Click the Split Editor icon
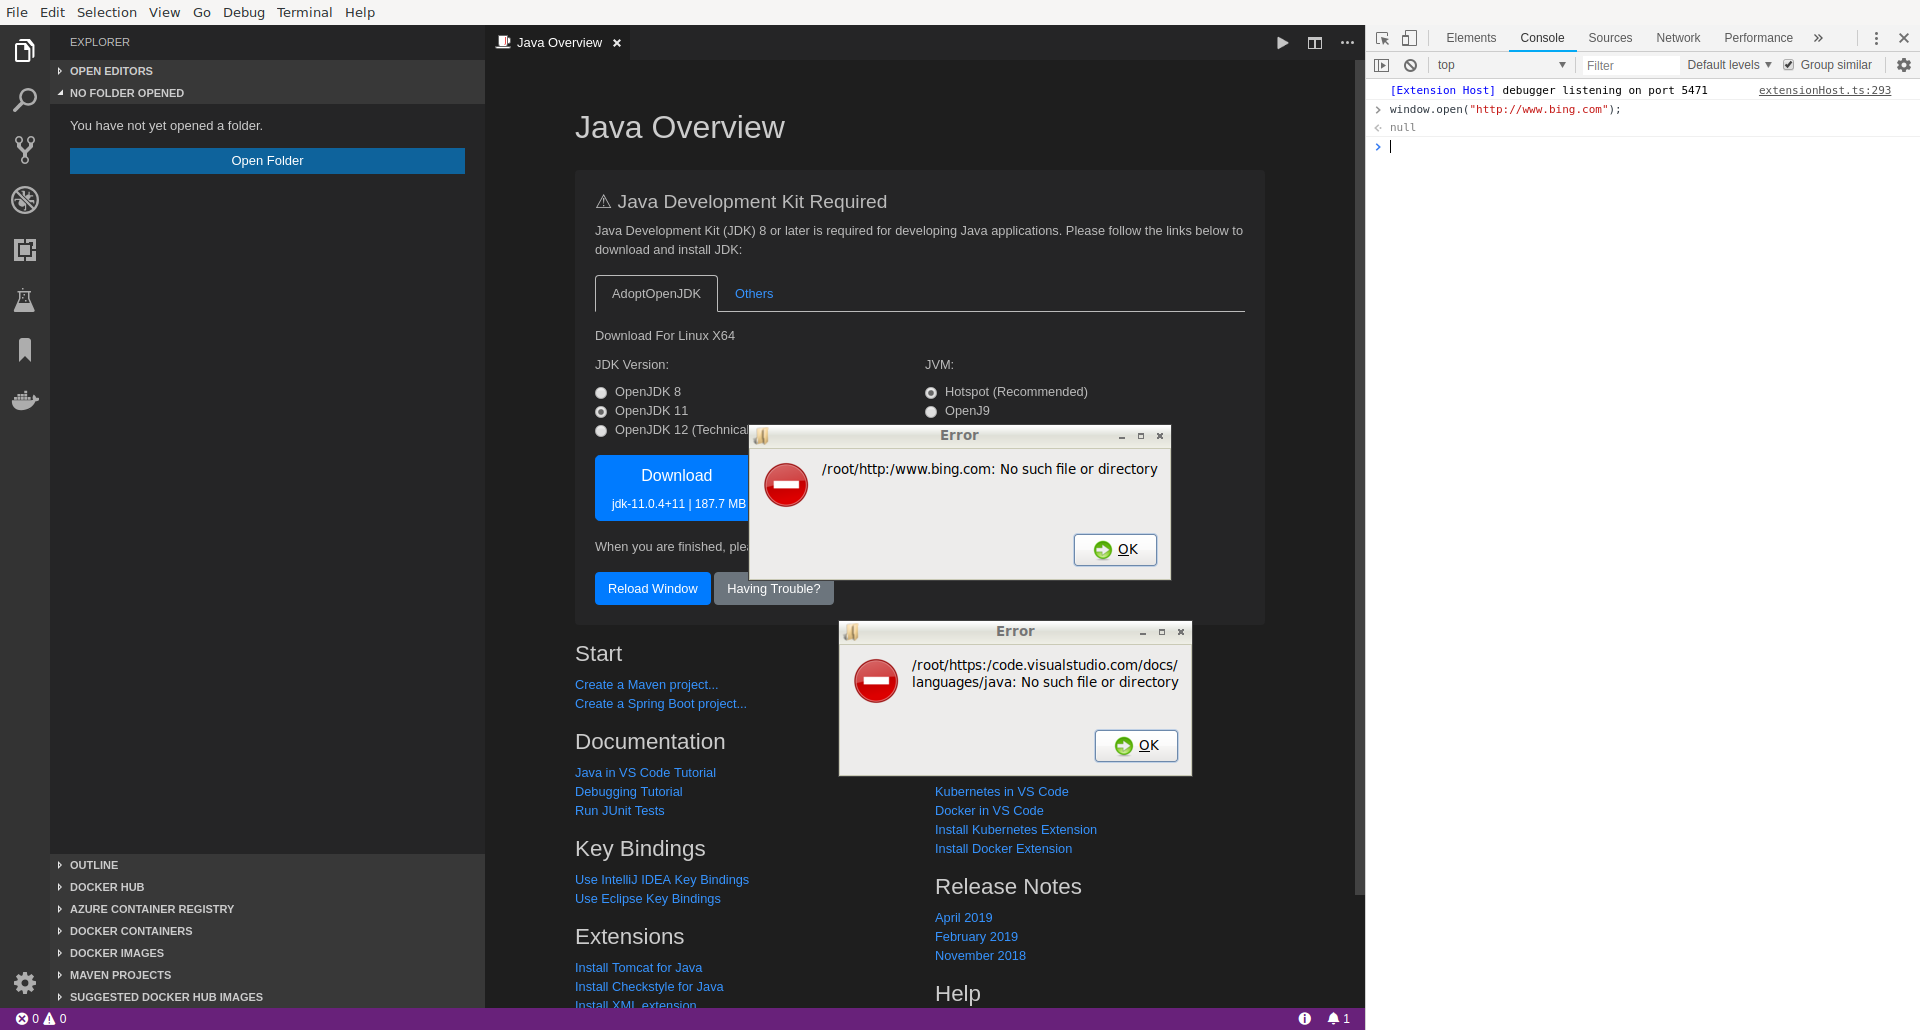Viewport: 1920px width, 1030px height. [x=1315, y=43]
